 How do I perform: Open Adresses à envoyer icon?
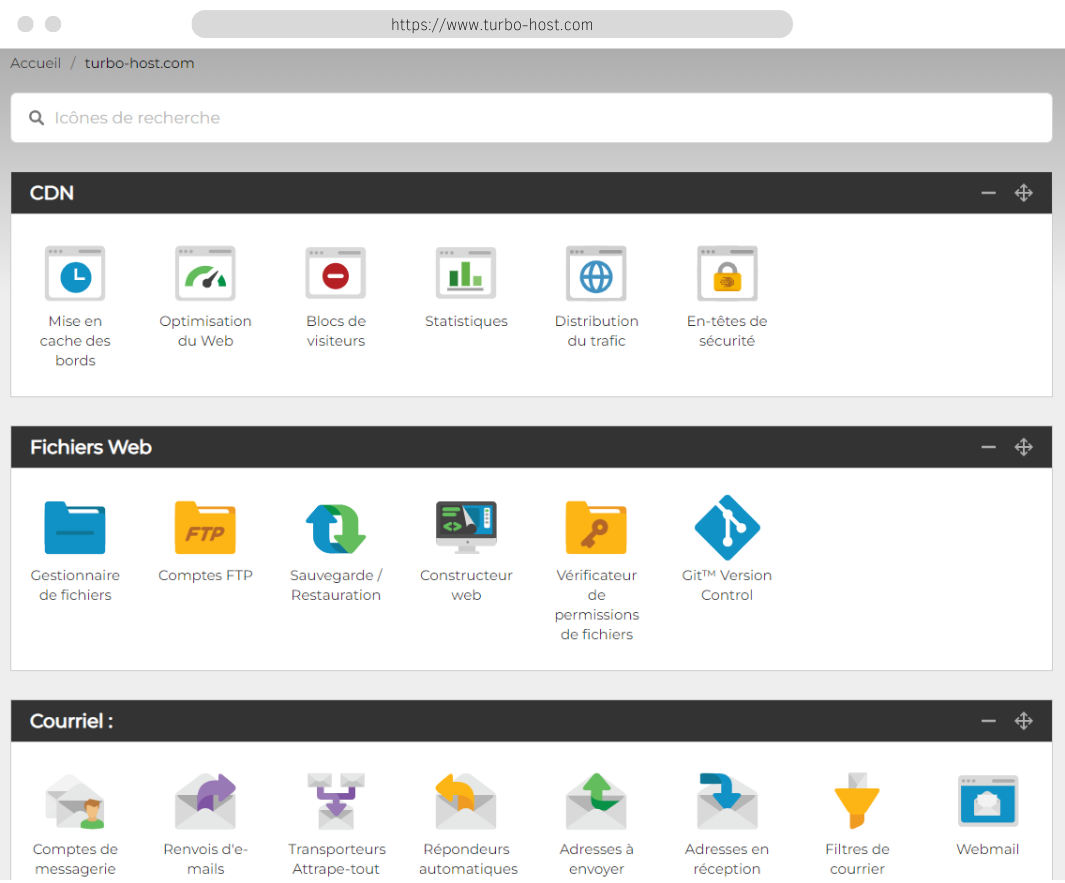tap(596, 801)
